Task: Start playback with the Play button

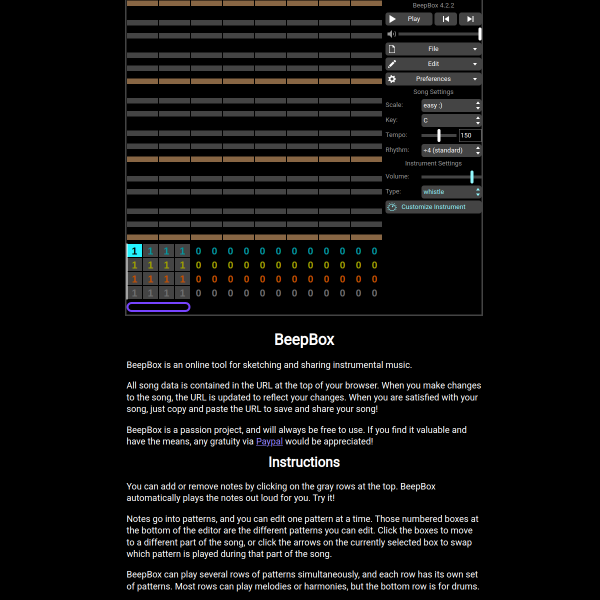Action: [x=409, y=19]
